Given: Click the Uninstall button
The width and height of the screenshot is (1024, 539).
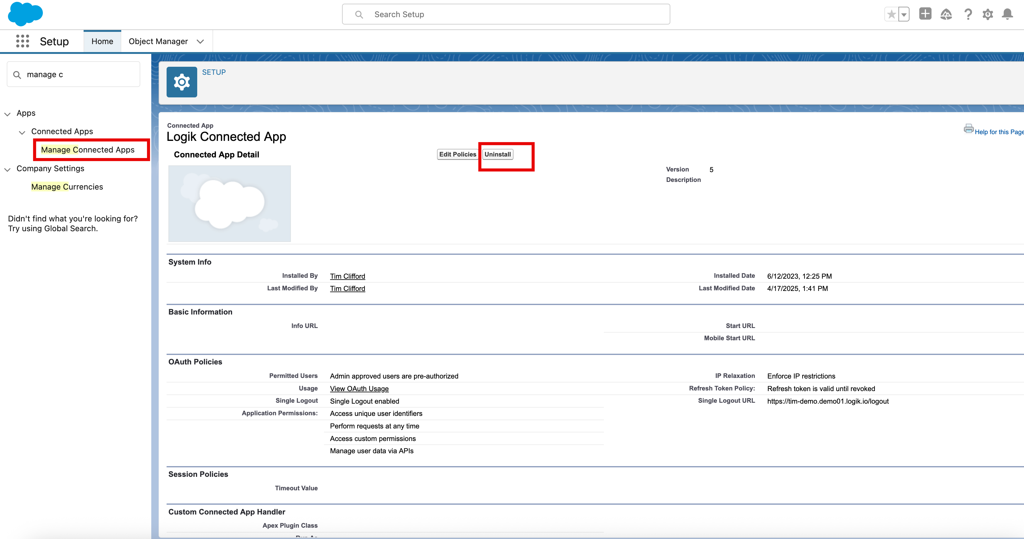Looking at the screenshot, I should [x=498, y=154].
